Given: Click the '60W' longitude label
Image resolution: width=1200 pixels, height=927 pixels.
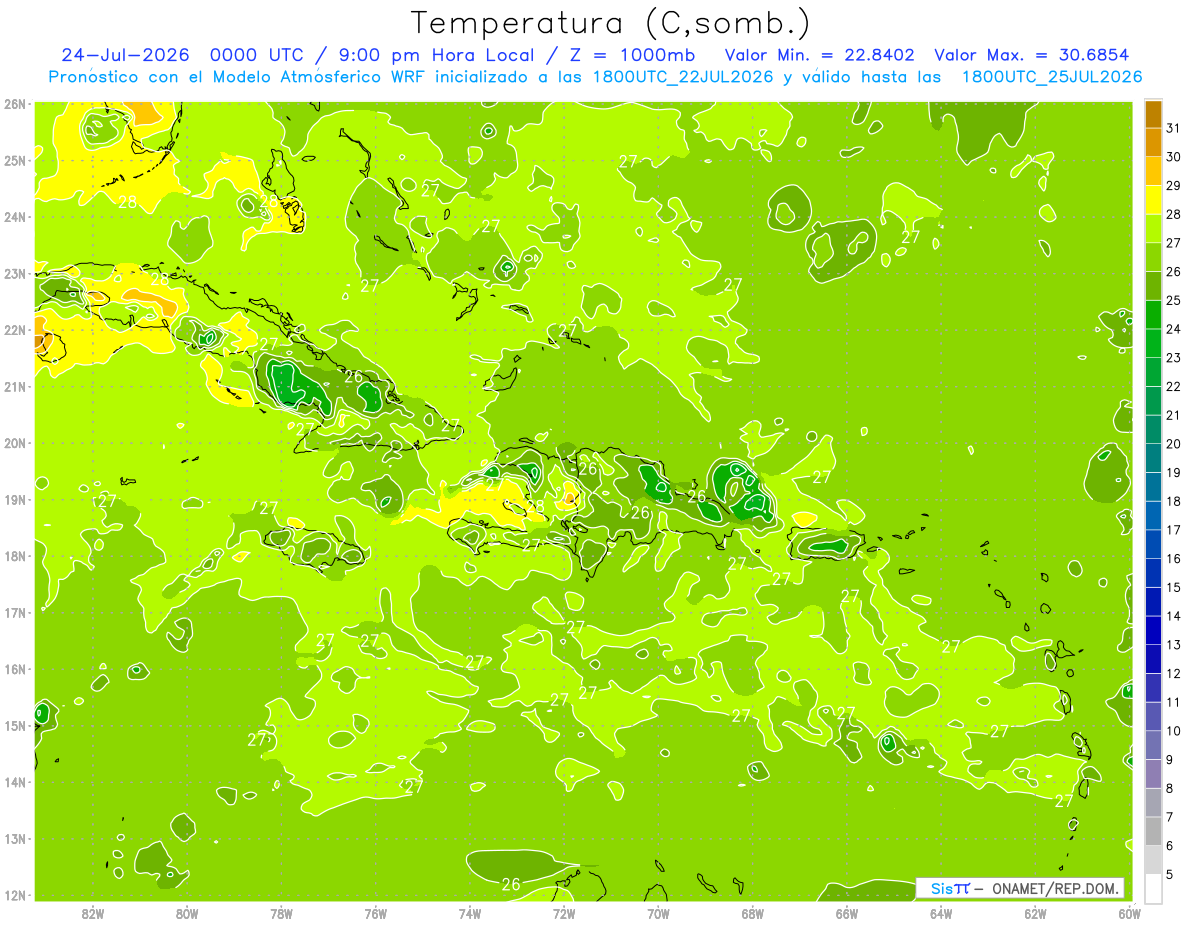Looking at the screenshot, I should (1129, 913).
